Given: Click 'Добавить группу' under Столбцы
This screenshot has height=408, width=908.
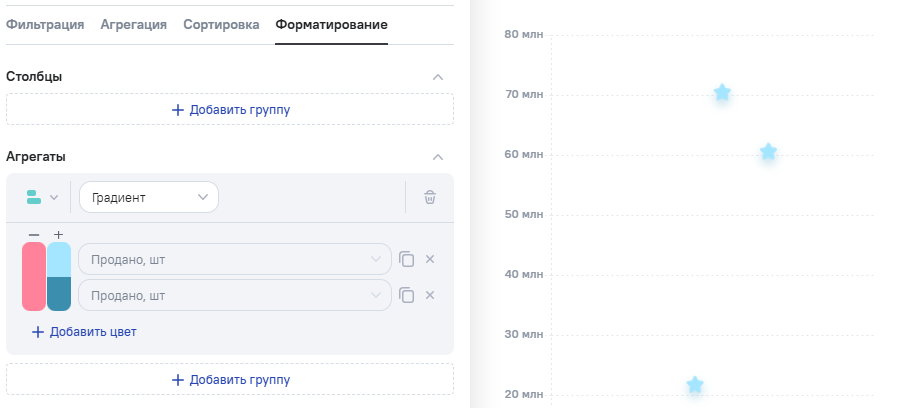Looking at the screenshot, I should click(x=230, y=109).
